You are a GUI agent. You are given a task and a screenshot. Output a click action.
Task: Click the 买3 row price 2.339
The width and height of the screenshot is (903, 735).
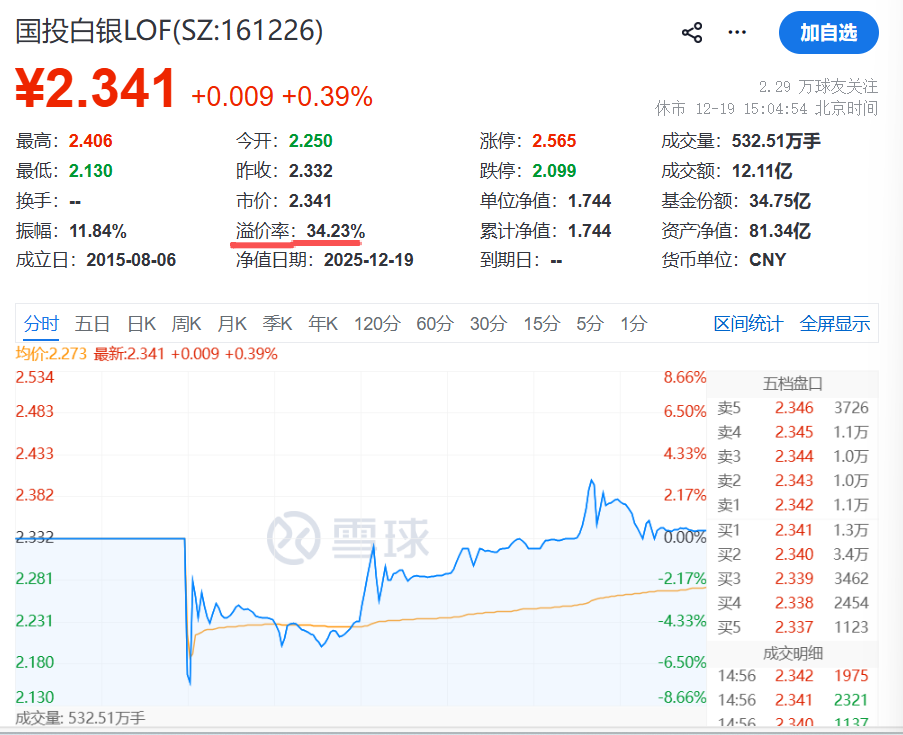(x=794, y=578)
